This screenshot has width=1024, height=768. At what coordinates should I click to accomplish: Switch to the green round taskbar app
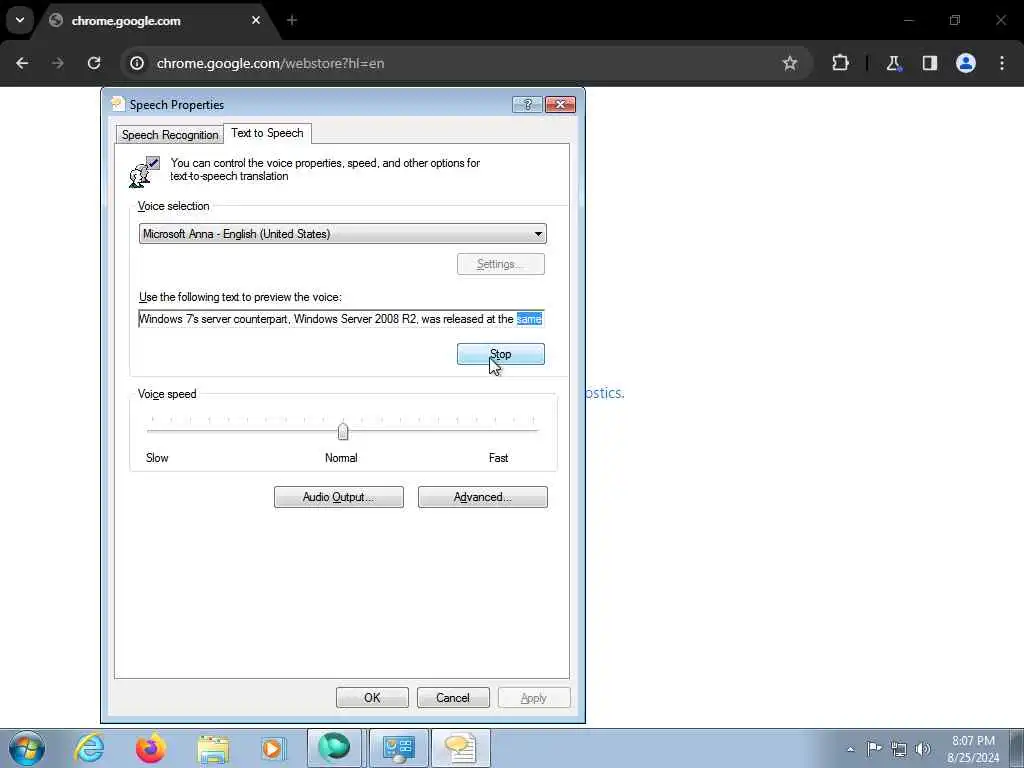pos(334,748)
